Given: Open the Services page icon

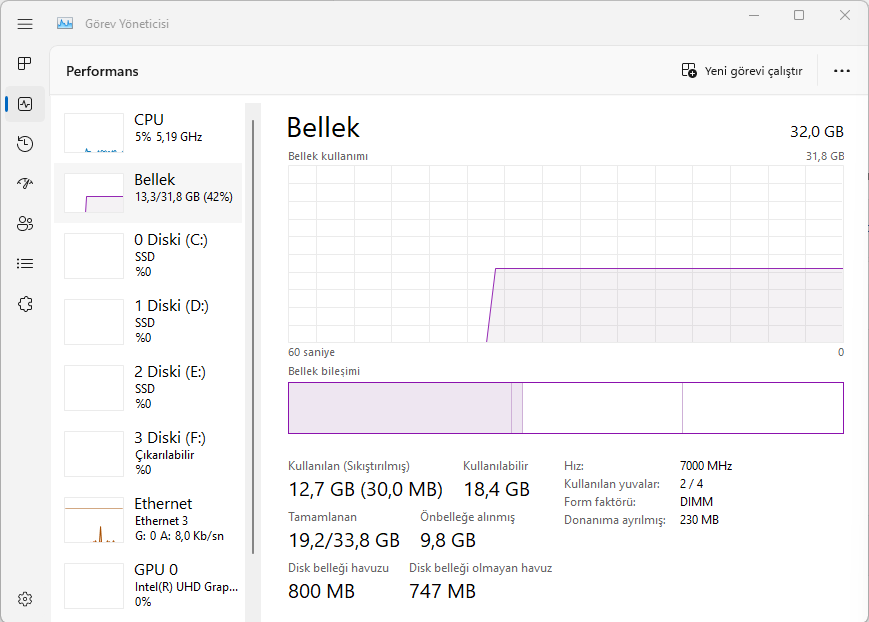Looking at the screenshot, I should point(25,304).
